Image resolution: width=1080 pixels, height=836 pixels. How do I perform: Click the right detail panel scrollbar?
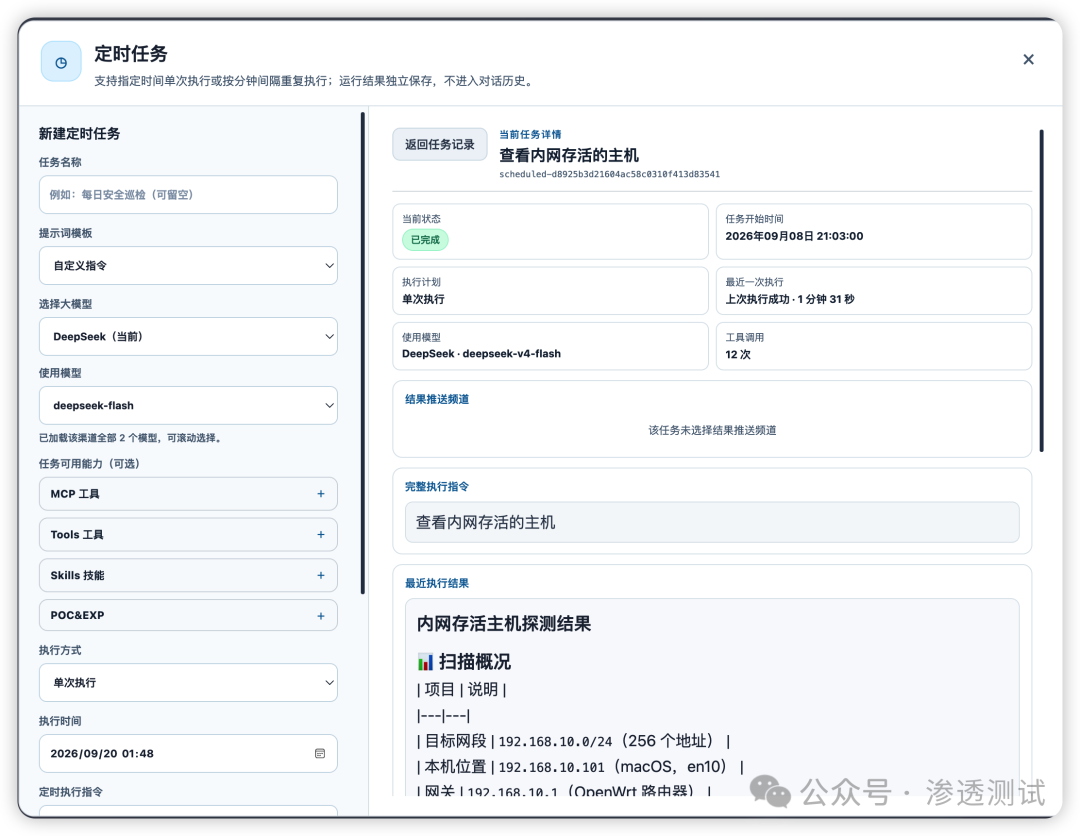pyautogui.click(x=1041, y=290)
